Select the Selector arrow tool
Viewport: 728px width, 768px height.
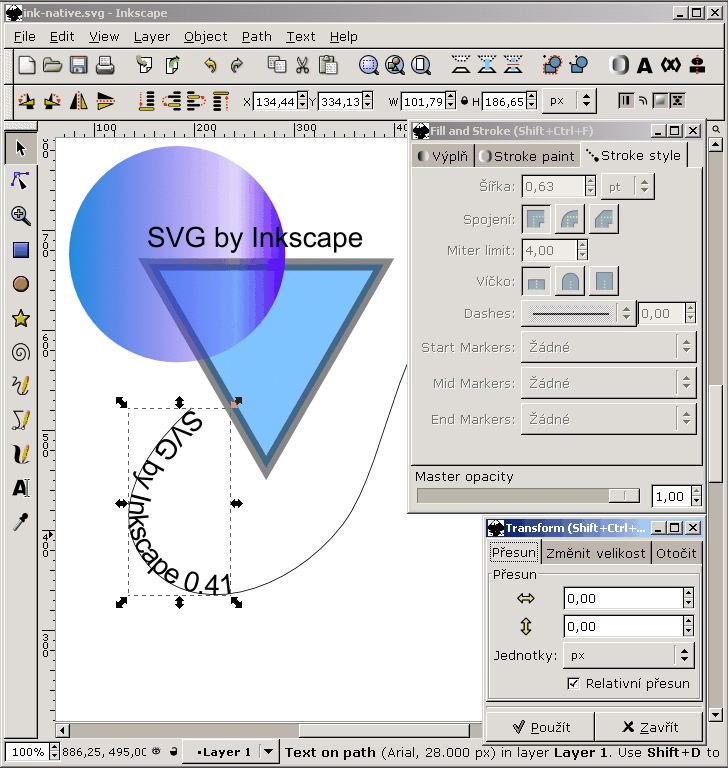(21, 148)
